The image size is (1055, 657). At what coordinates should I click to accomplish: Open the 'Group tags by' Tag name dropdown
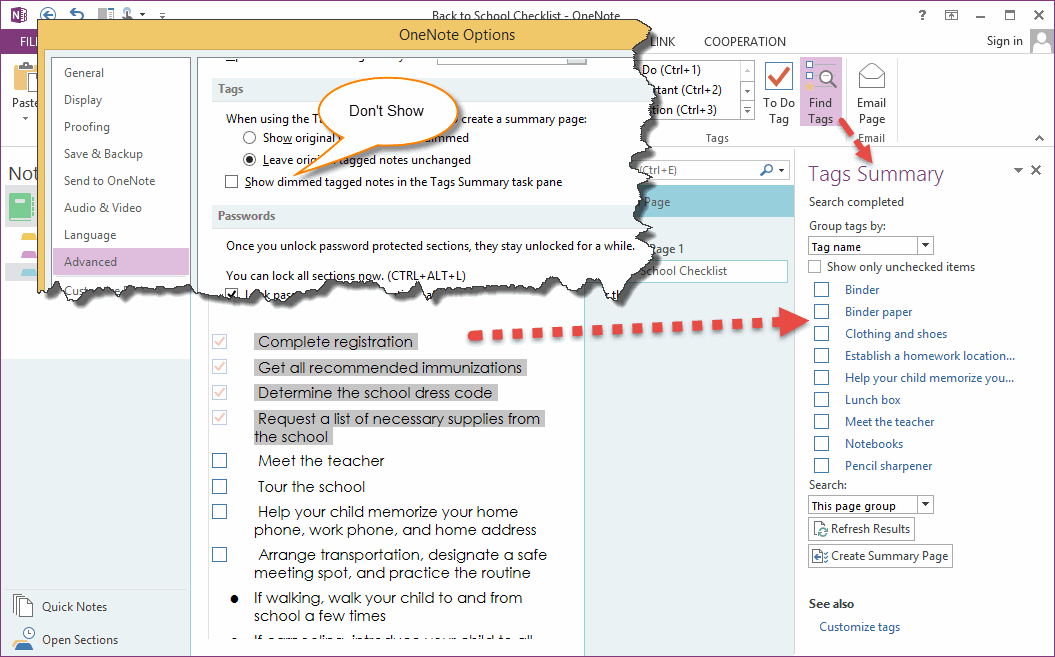925,246
